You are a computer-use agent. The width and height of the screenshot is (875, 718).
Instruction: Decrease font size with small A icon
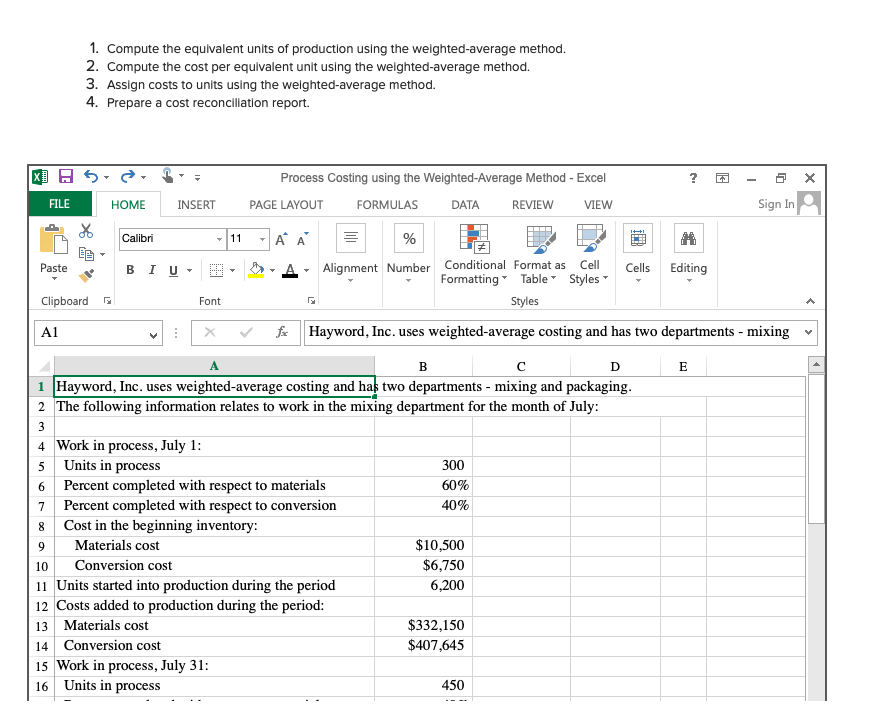[x=302, y=240]
